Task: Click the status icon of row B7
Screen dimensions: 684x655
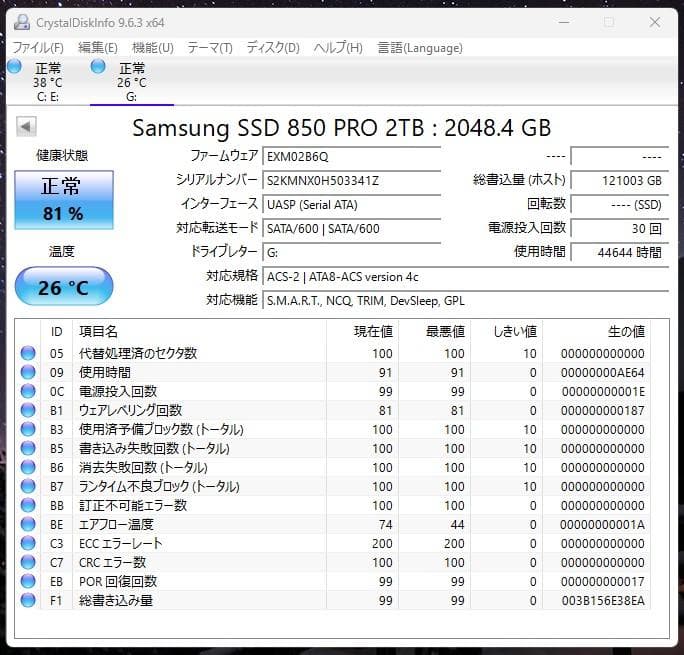Action: tap(28, 486)
